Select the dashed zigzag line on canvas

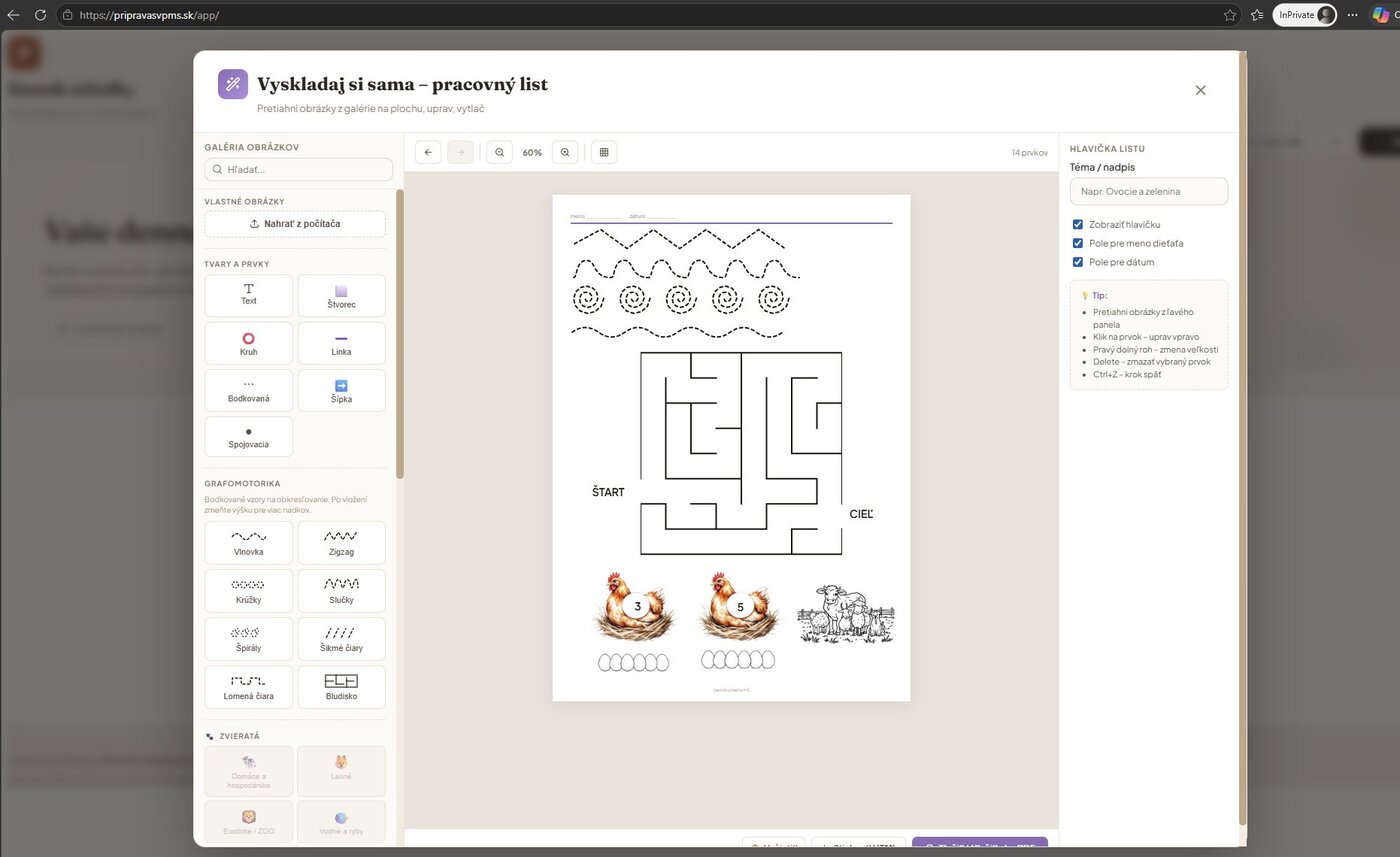[x=678, y=238]
